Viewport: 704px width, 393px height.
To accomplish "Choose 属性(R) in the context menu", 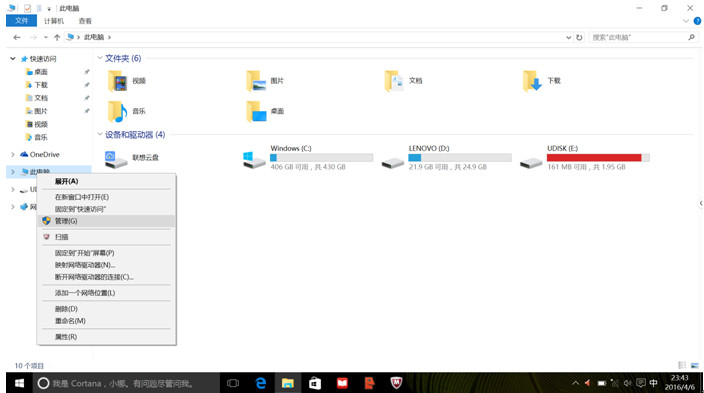I will (106, 337).
